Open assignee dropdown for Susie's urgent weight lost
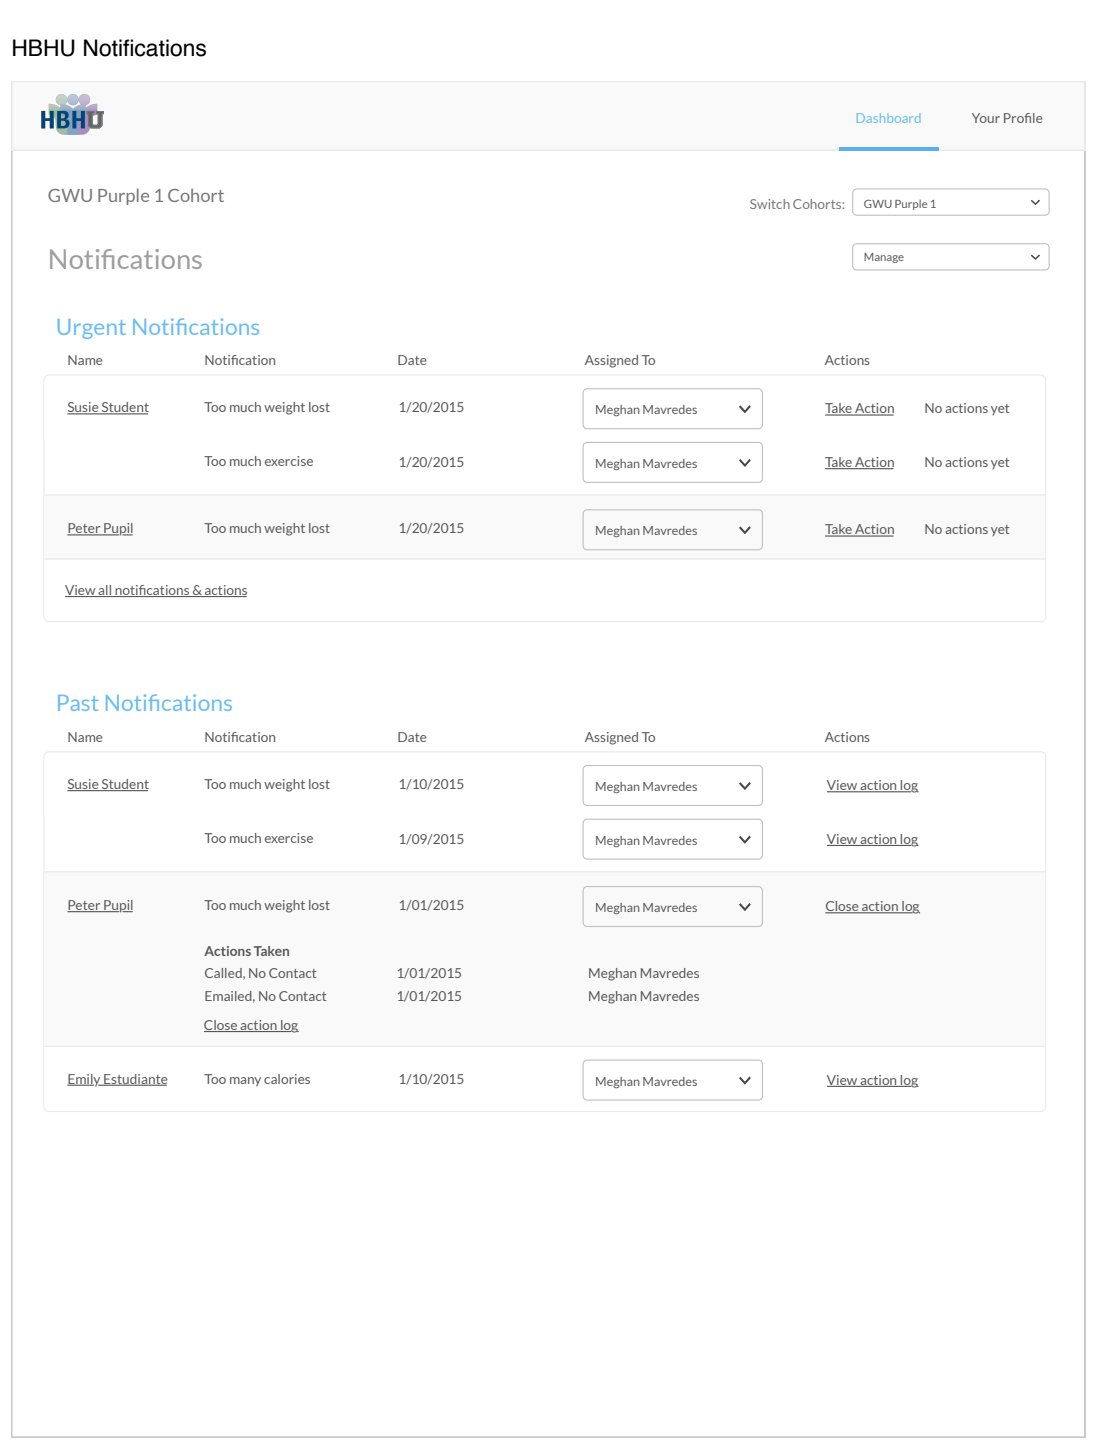 point(672,409)
